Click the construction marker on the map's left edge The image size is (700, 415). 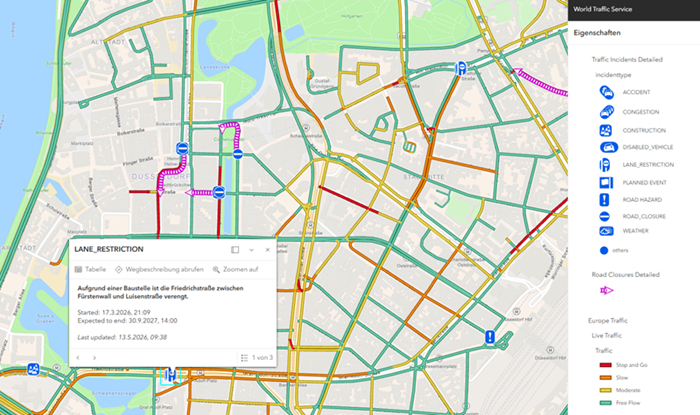pyautogui.click(x=33, y=369)
